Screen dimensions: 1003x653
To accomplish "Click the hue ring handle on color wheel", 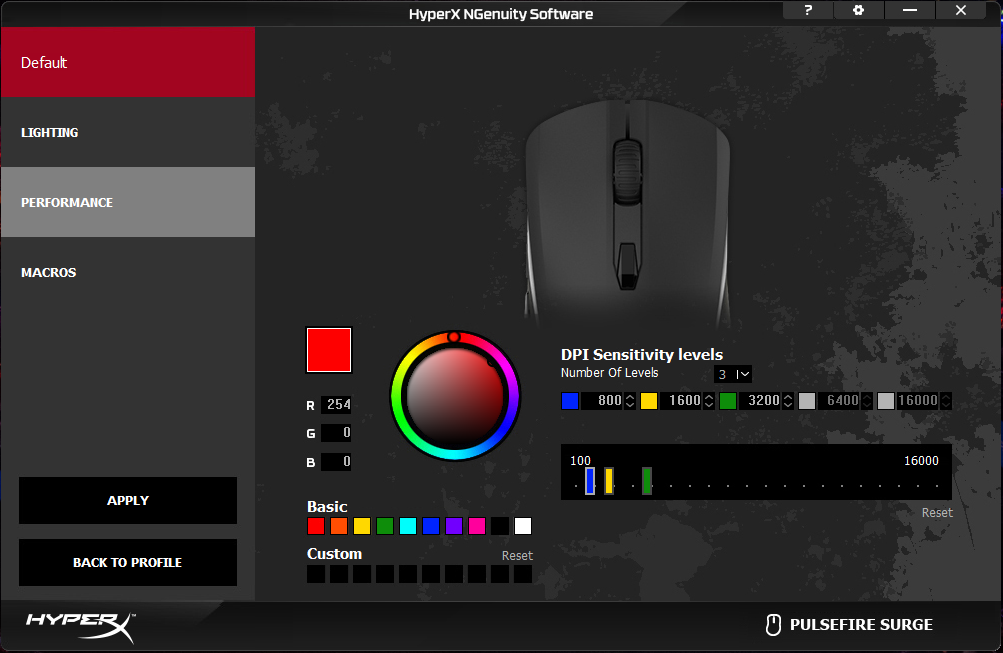I will 454,337.
